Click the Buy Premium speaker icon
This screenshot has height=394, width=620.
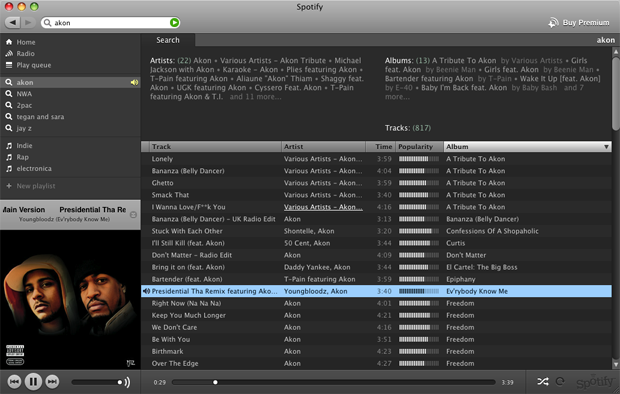553,23
